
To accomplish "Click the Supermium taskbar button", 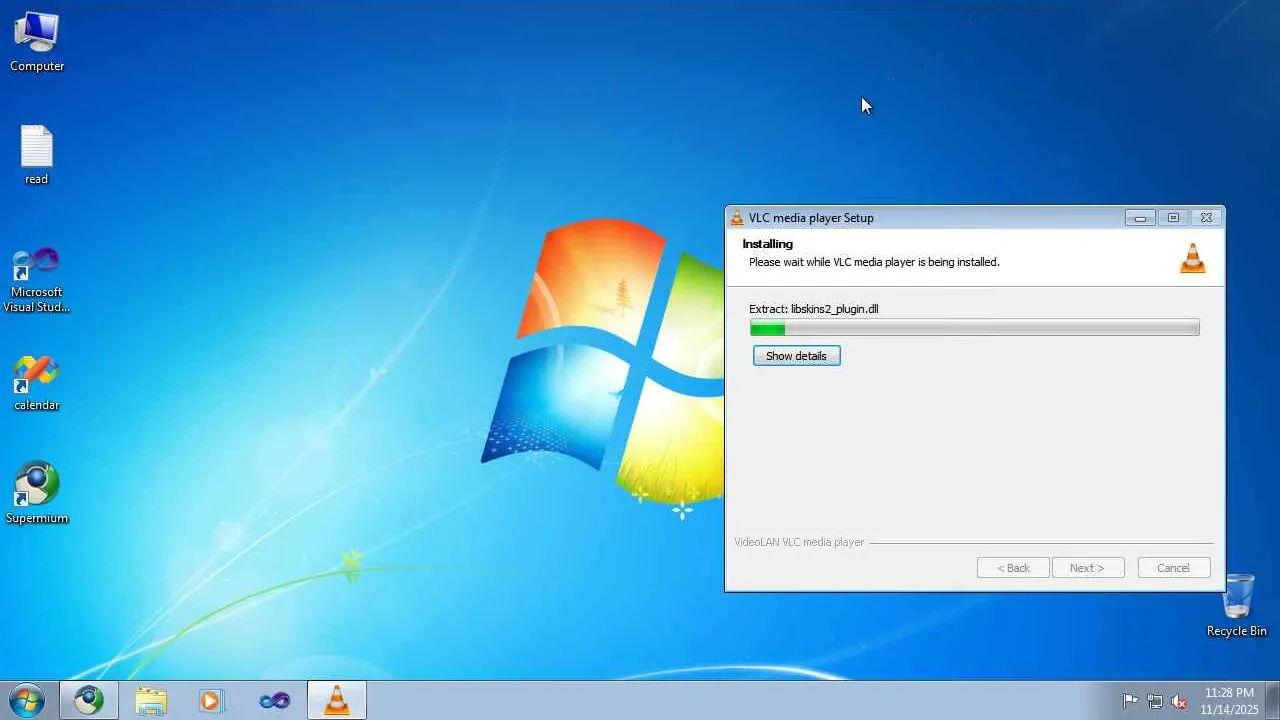I will 89,701.
